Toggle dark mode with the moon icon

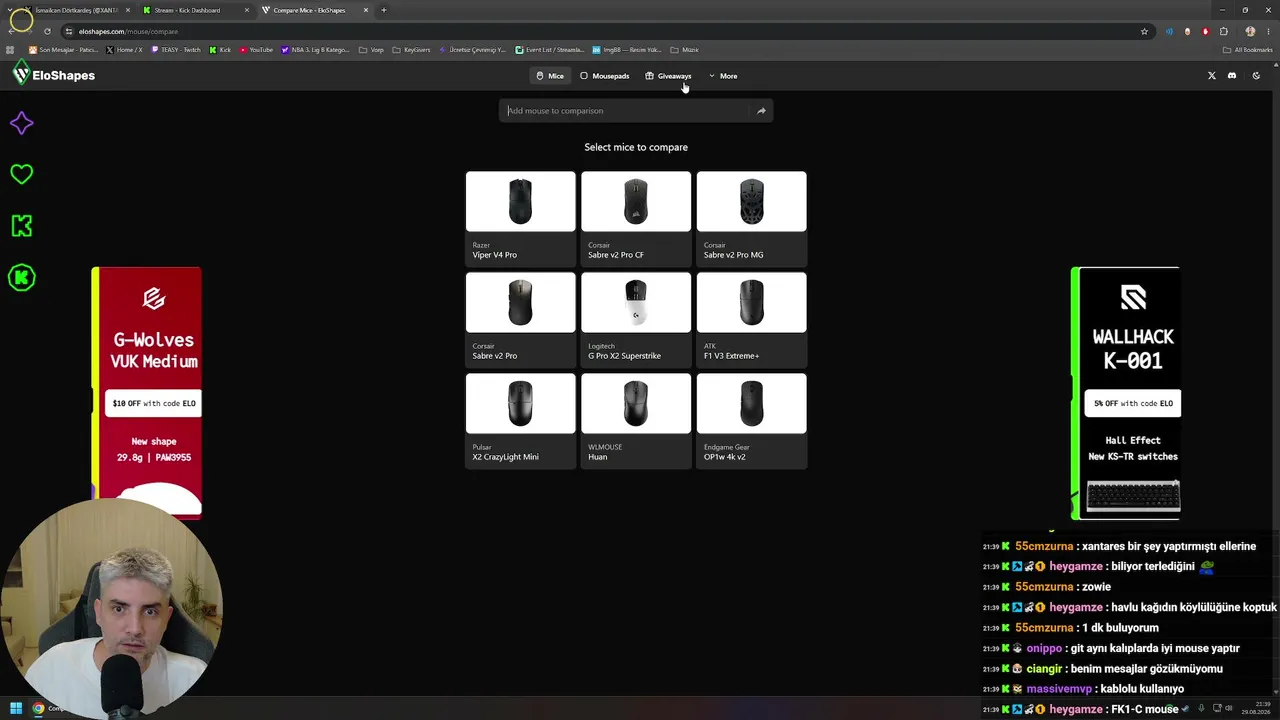[x=1256, y=76]
